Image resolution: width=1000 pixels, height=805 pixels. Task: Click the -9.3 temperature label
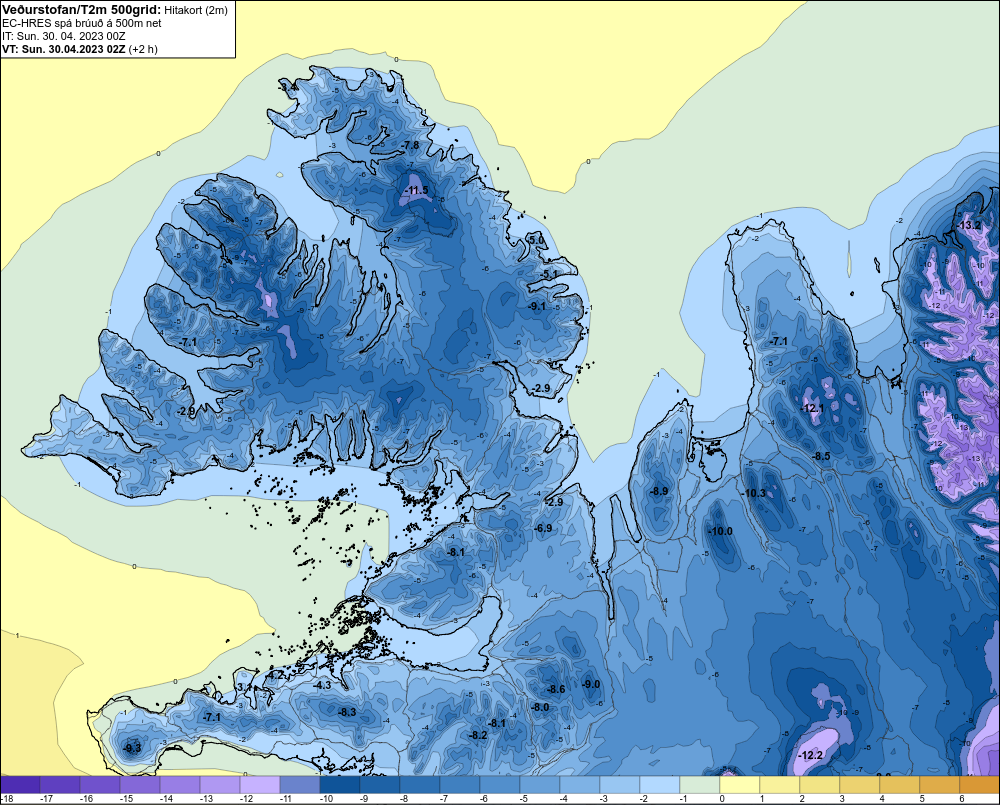coord(132,748)
